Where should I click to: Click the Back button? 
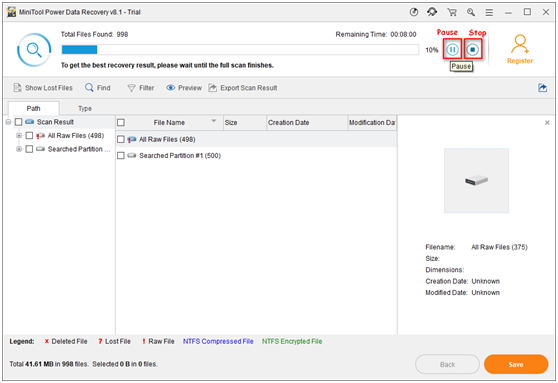pyautogui.click(x=447, y=364)
